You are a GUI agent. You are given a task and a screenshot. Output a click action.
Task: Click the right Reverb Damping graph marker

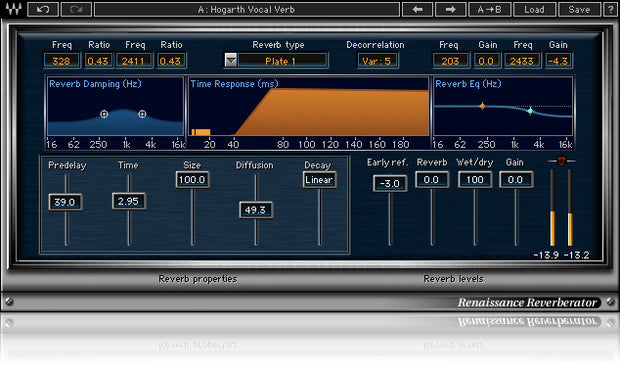coord(142,114)
